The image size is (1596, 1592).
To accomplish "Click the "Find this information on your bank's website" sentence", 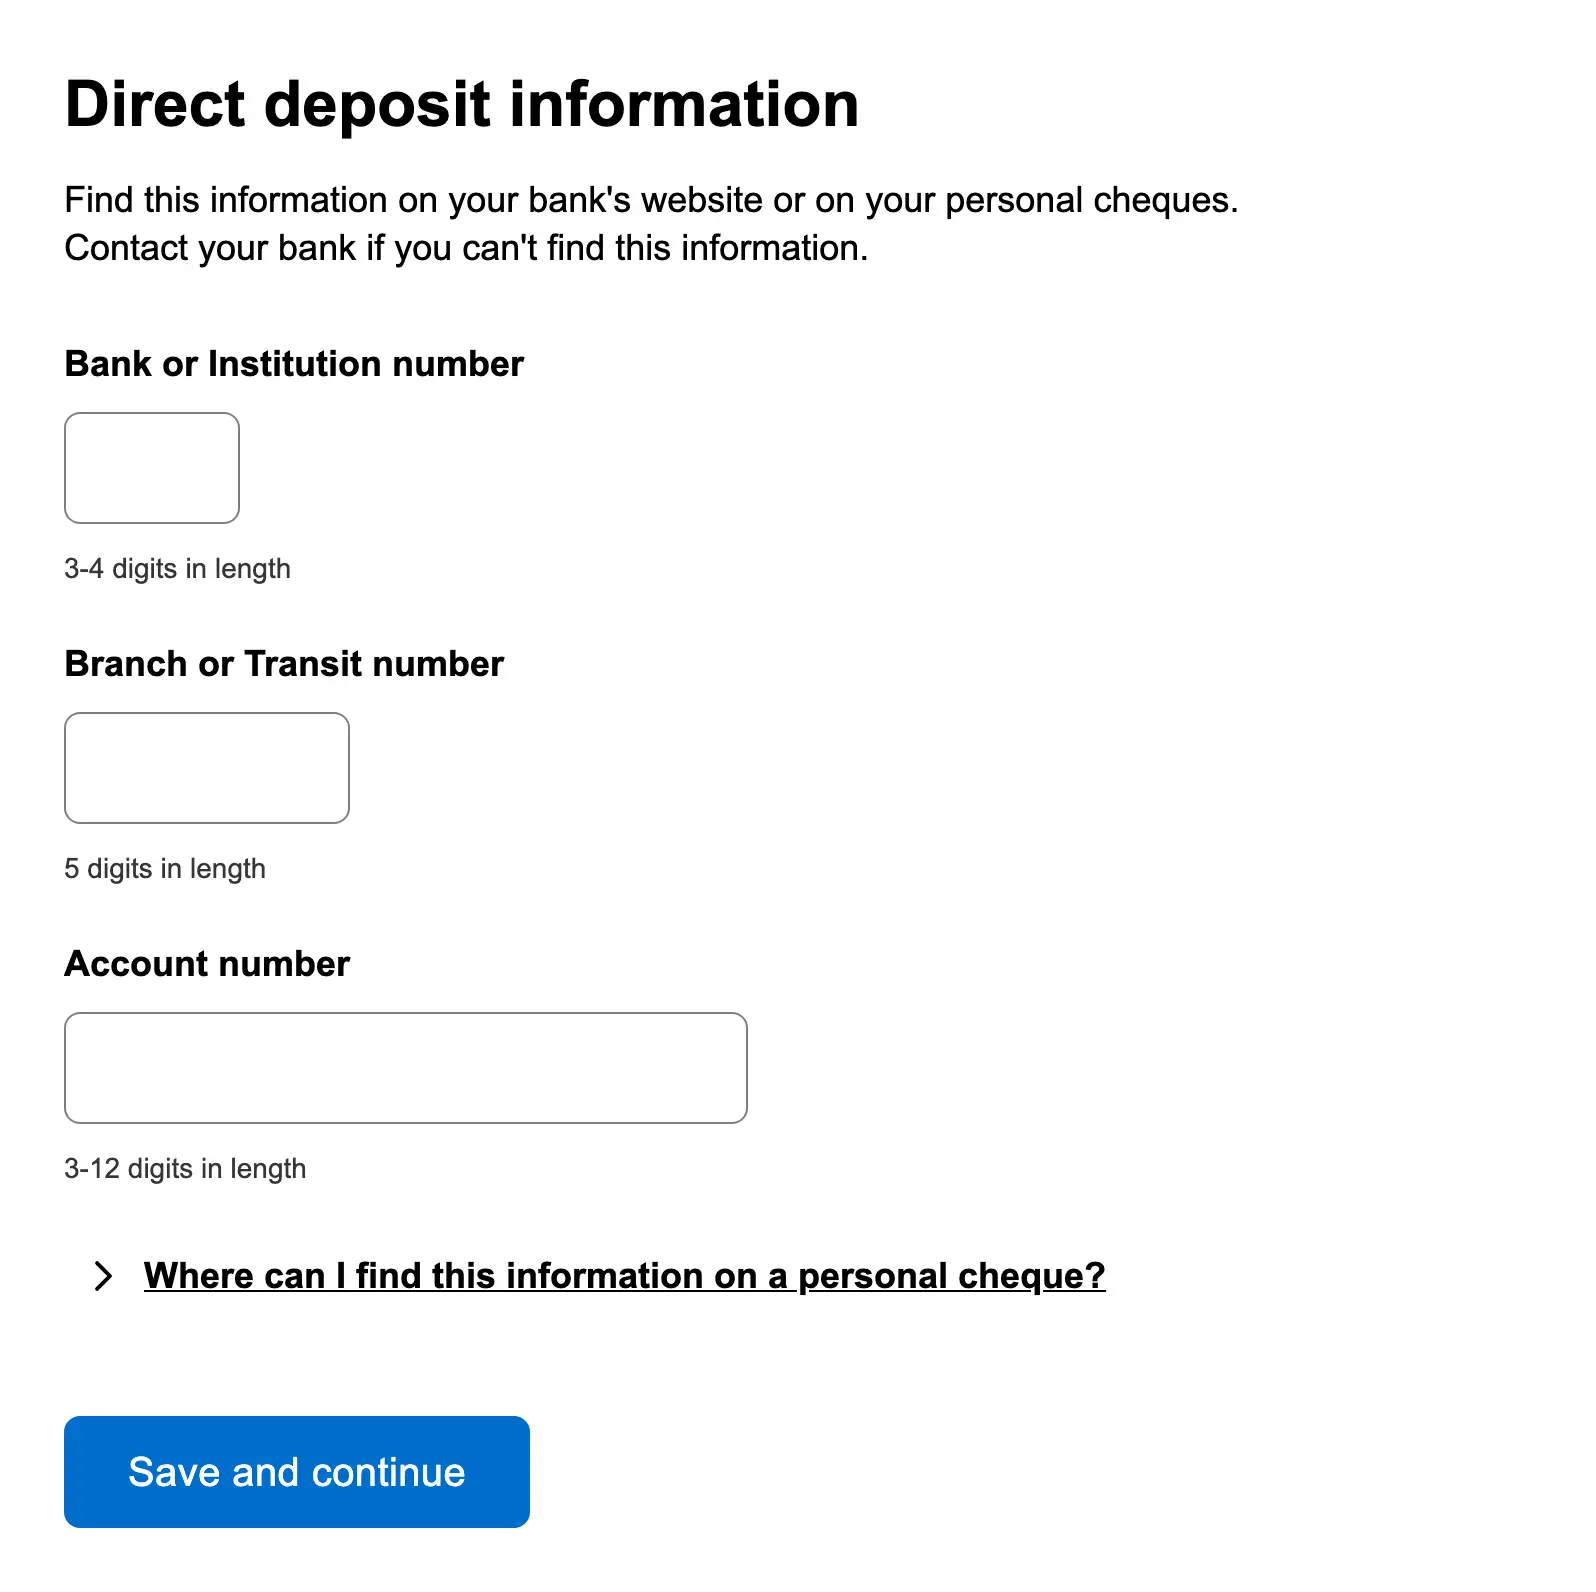I will (x=651, y=200).
